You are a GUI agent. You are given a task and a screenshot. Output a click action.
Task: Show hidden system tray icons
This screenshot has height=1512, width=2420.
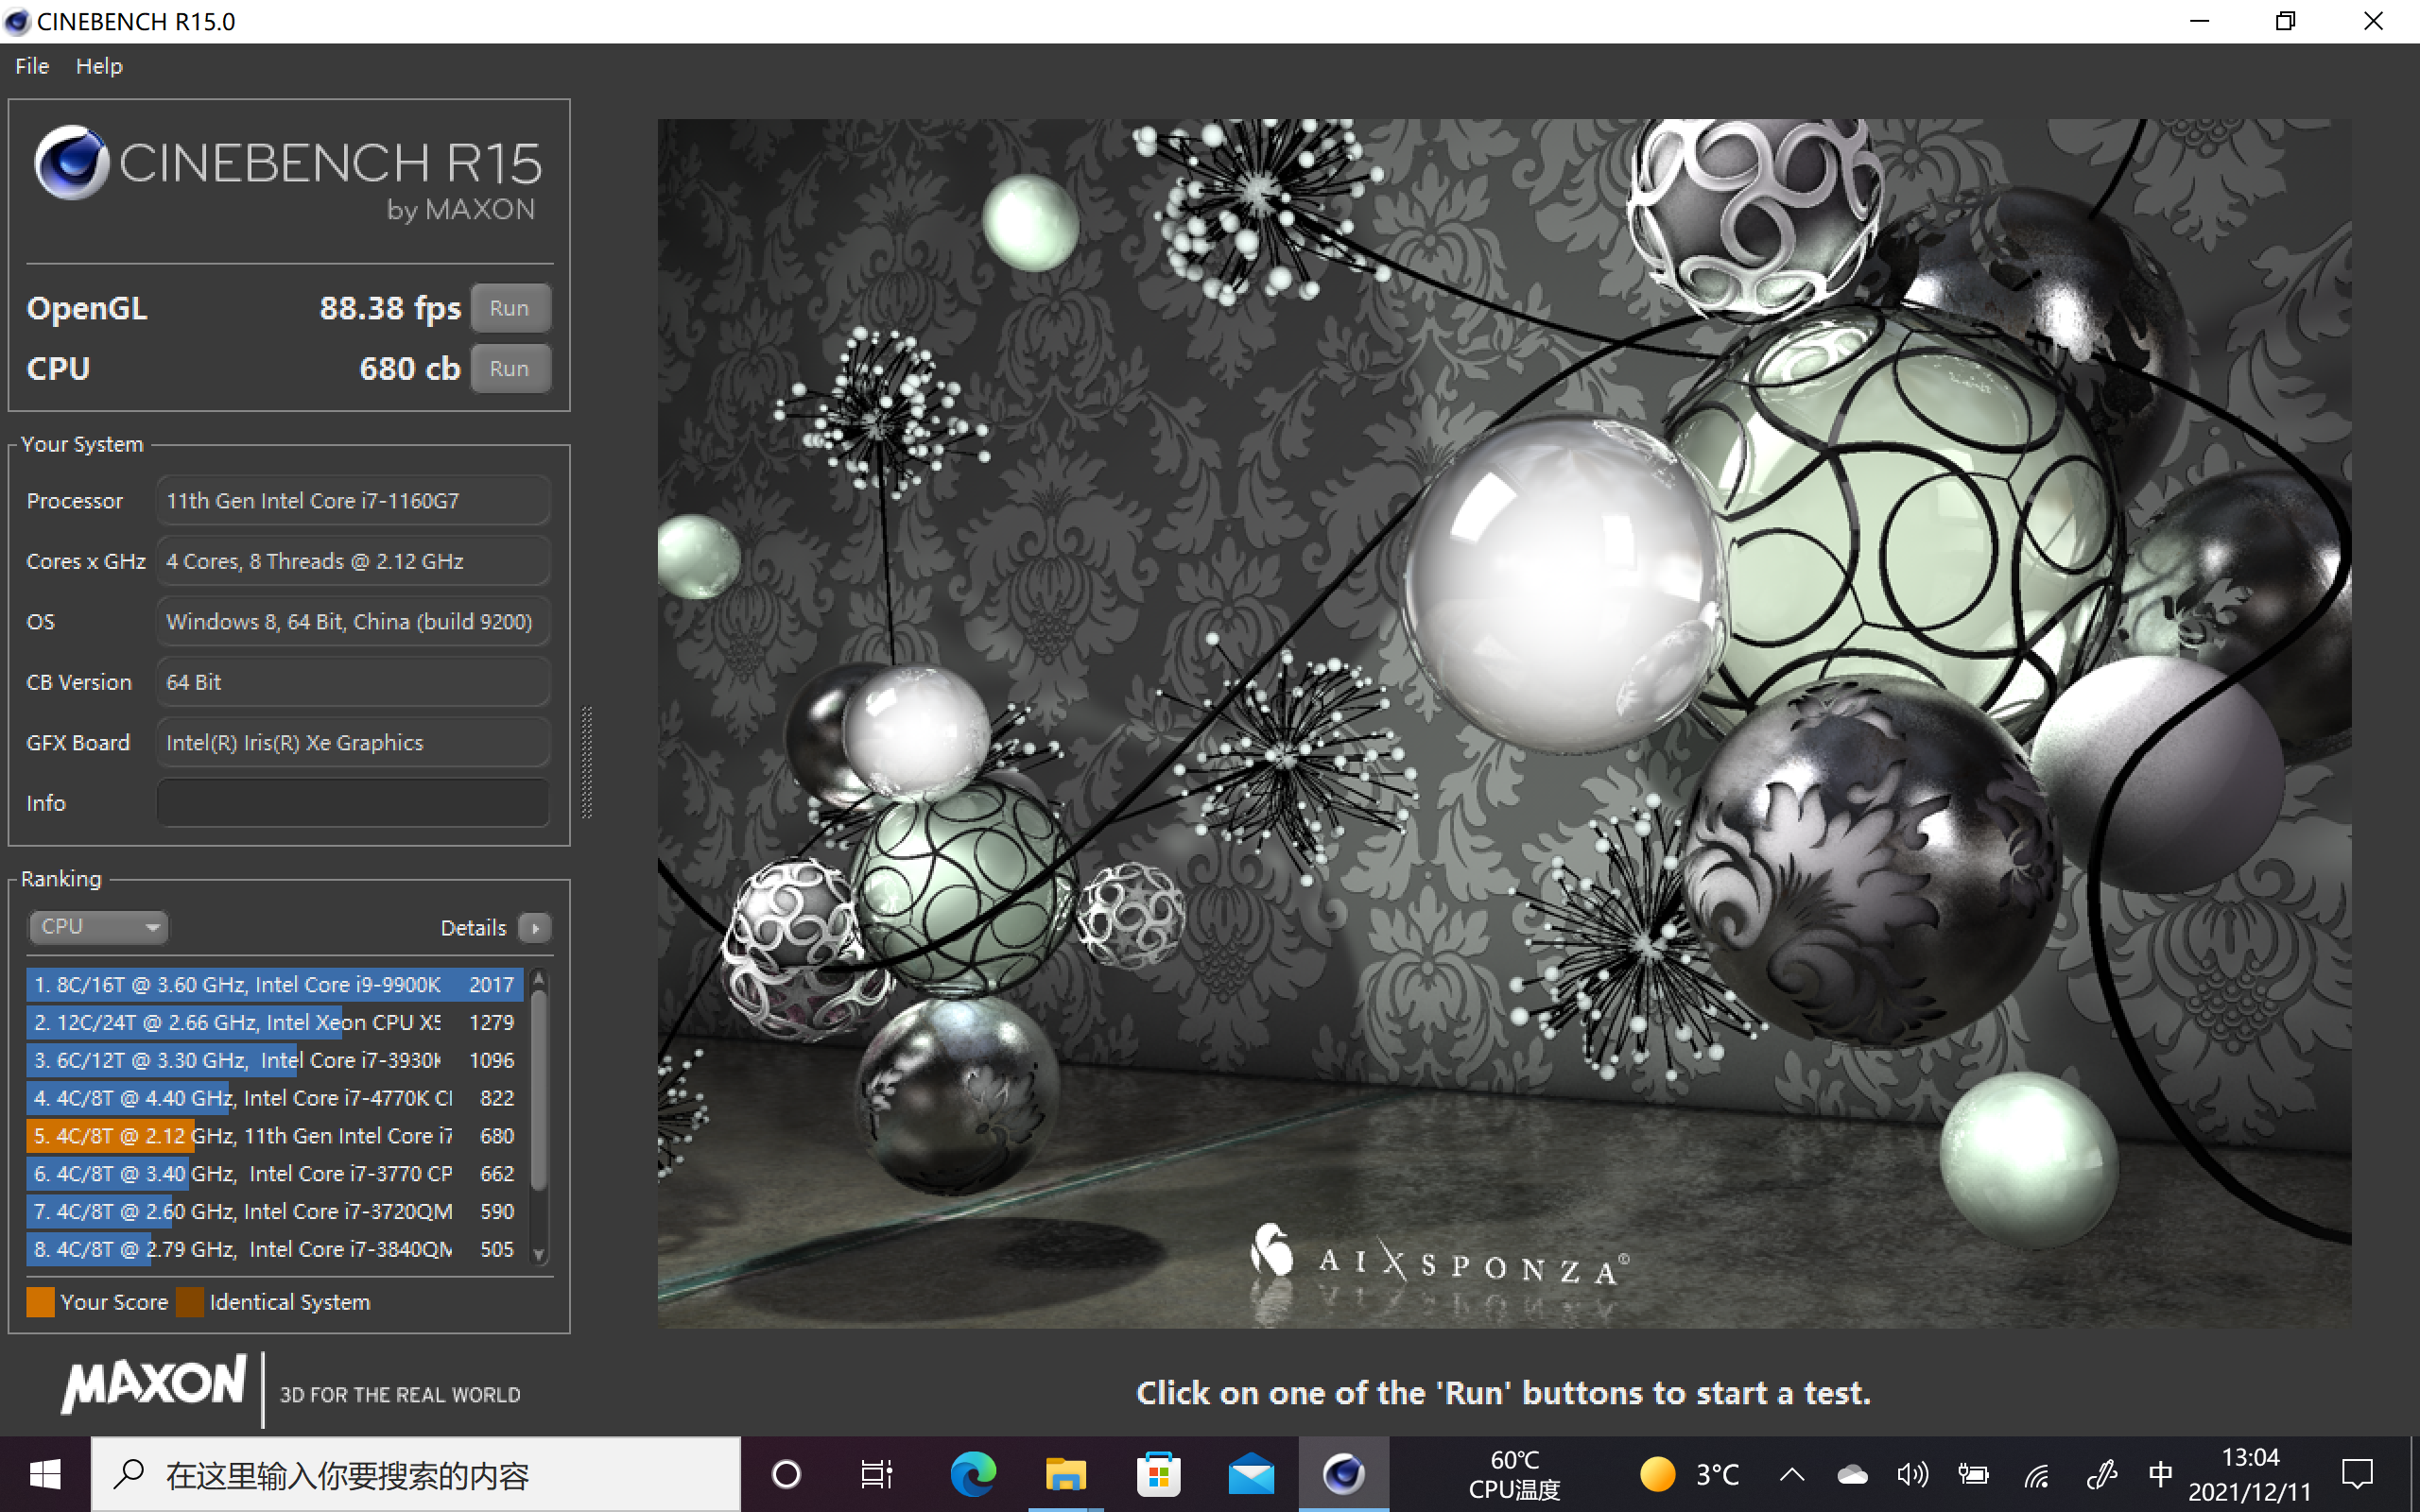(x=1792, y=1474)
